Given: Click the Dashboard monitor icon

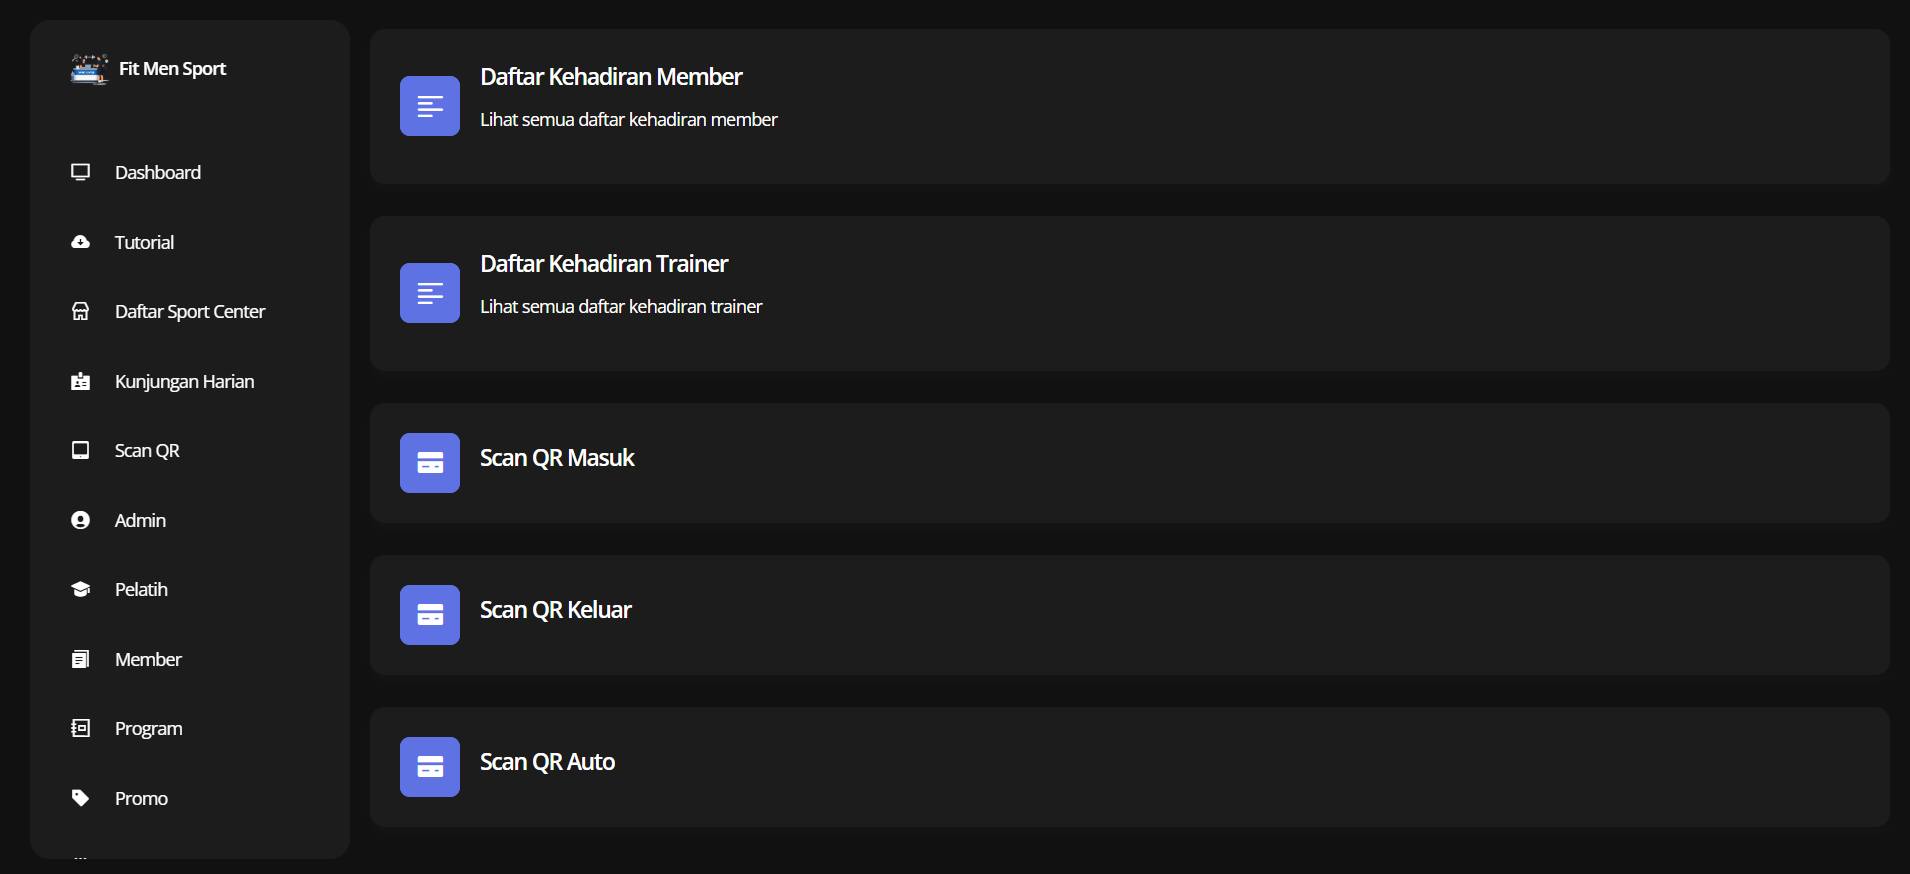Looking at the screenshot, I should (81, 172).
